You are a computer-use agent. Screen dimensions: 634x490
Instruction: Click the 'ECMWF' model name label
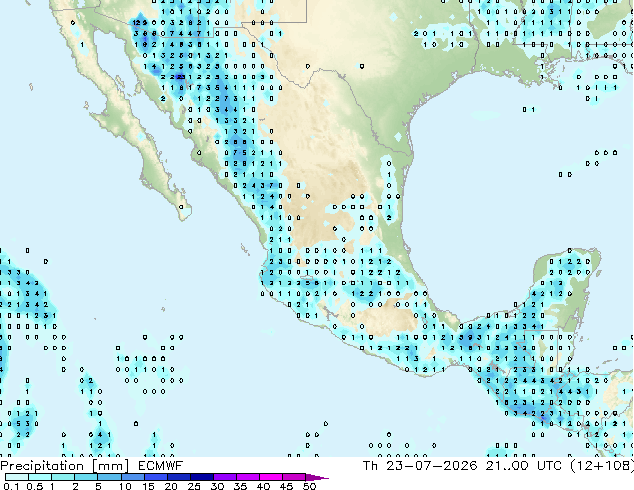(x=161, y=466)
